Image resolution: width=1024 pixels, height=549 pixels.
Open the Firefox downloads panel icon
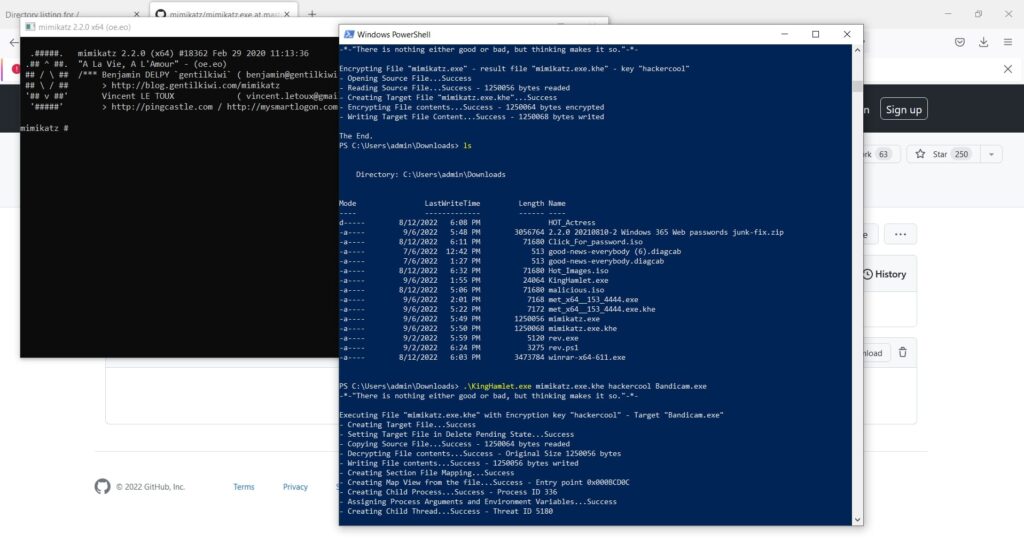(x=984, y=42)
